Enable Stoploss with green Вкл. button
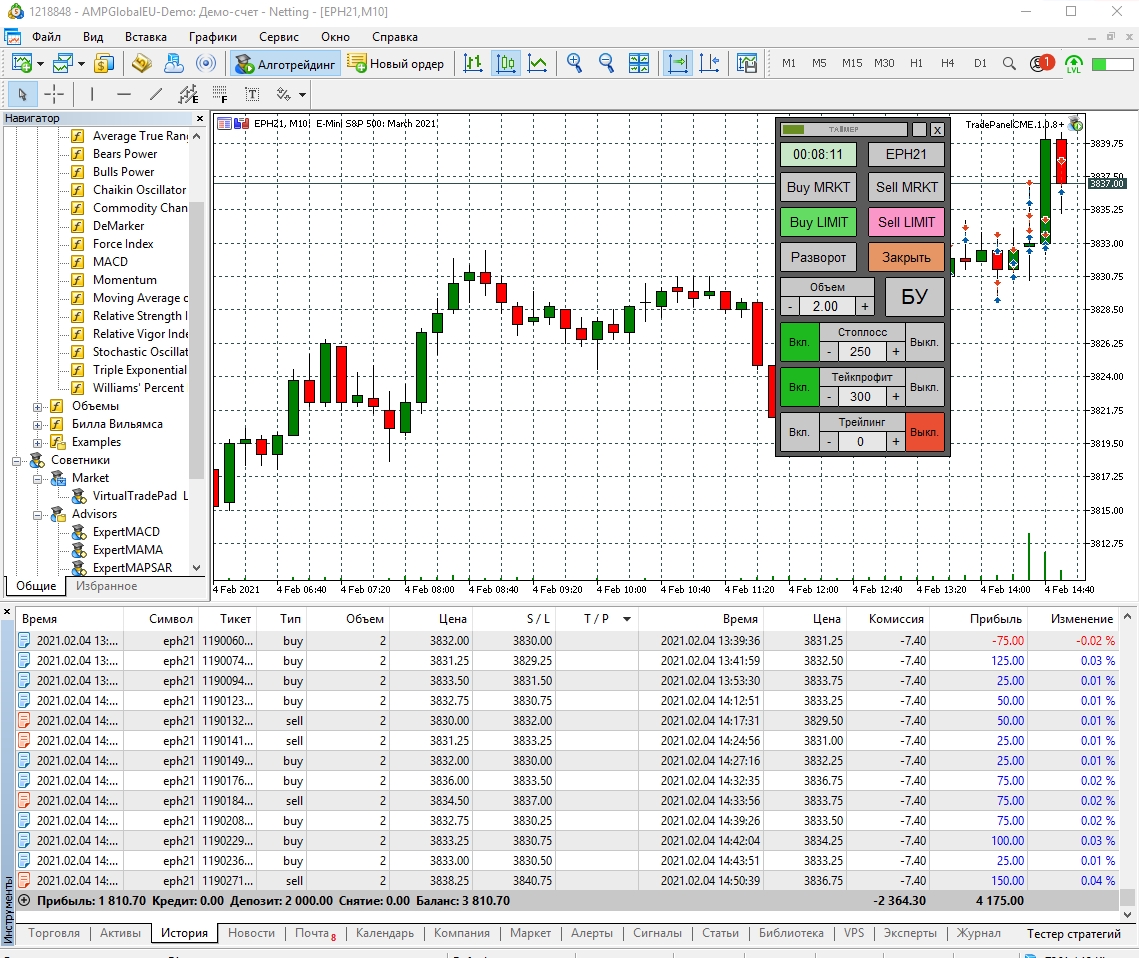Screen dimensions: 1139x958 click(799, 342)
